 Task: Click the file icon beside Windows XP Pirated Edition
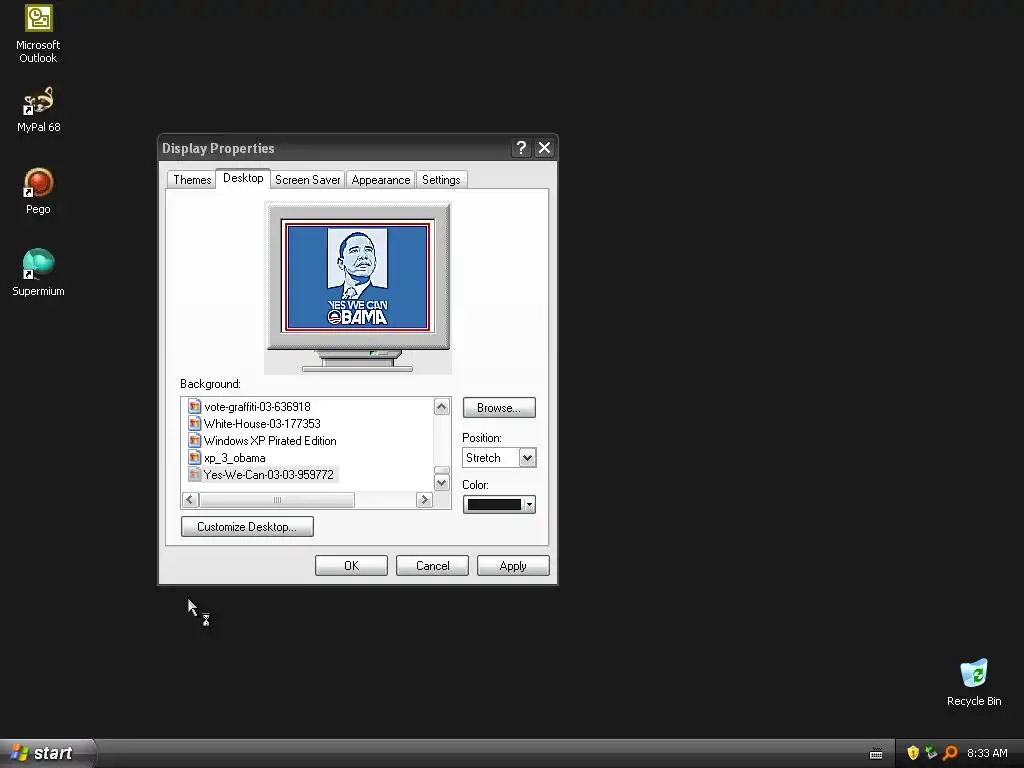(x=194, y=440)
